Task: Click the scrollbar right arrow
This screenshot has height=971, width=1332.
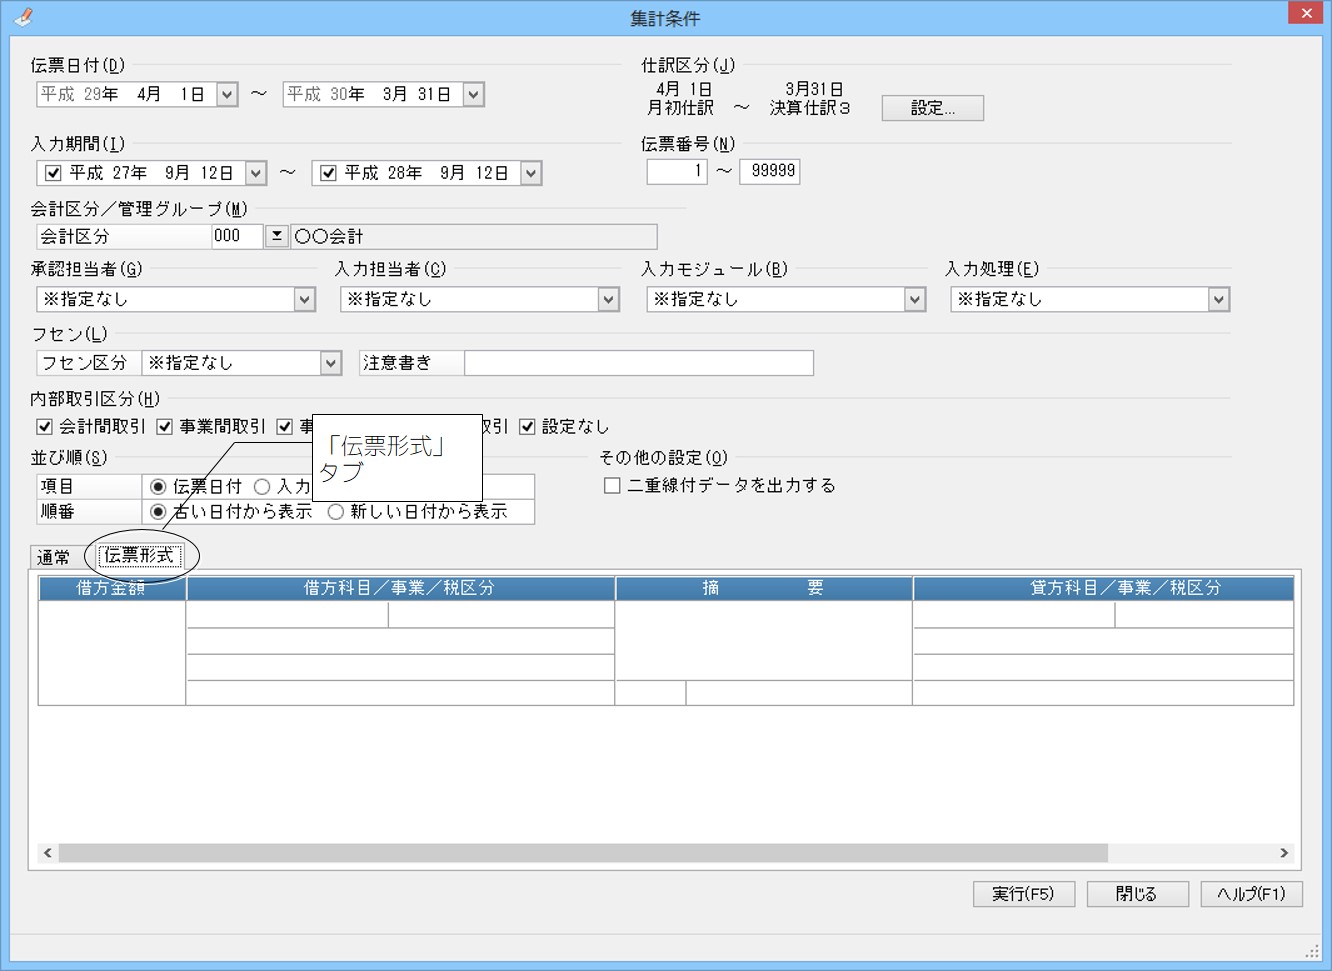Action: [x=1284, y=853]
